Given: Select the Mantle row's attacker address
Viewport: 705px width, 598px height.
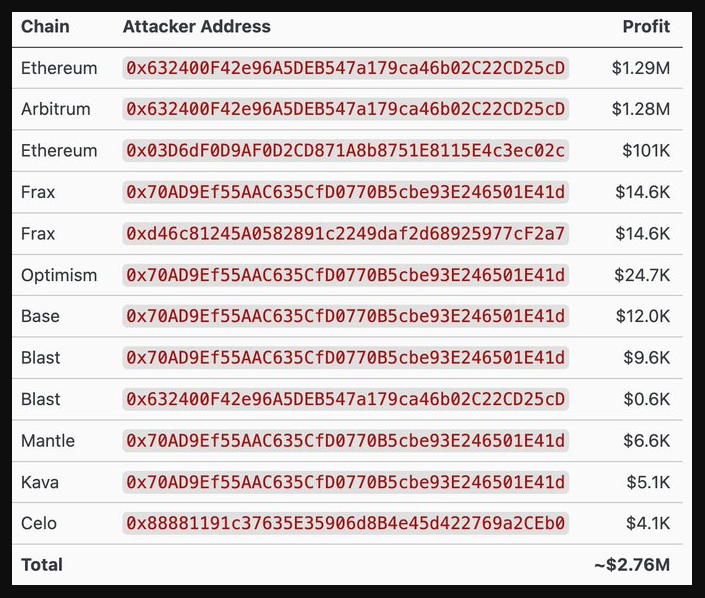Looking at the screenshot, I should (x=345, y=441).
